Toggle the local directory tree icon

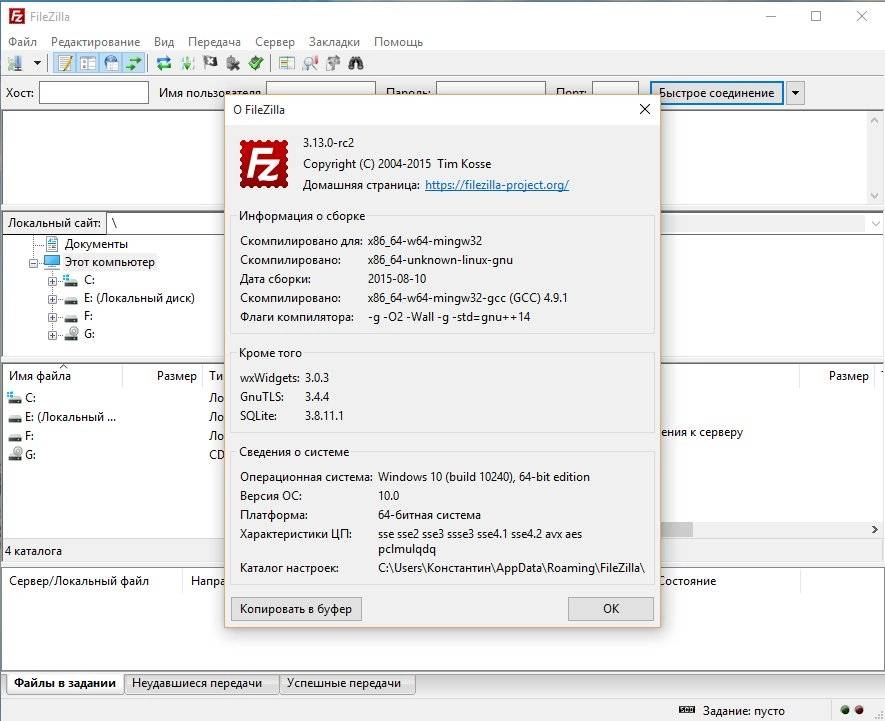(x=88, y=63)
